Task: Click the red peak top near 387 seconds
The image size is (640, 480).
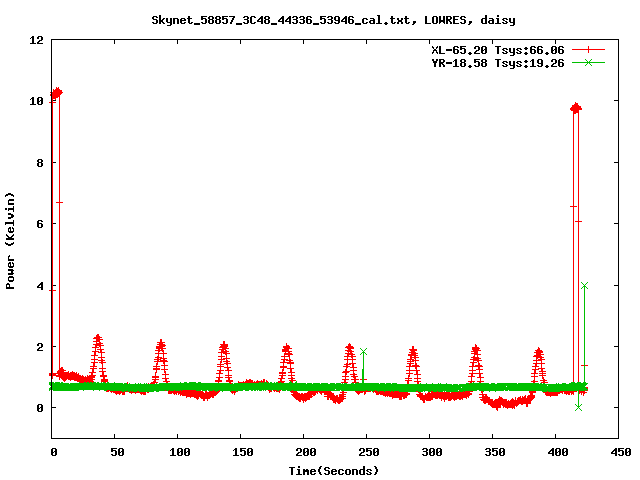Action: click(539, 351)
